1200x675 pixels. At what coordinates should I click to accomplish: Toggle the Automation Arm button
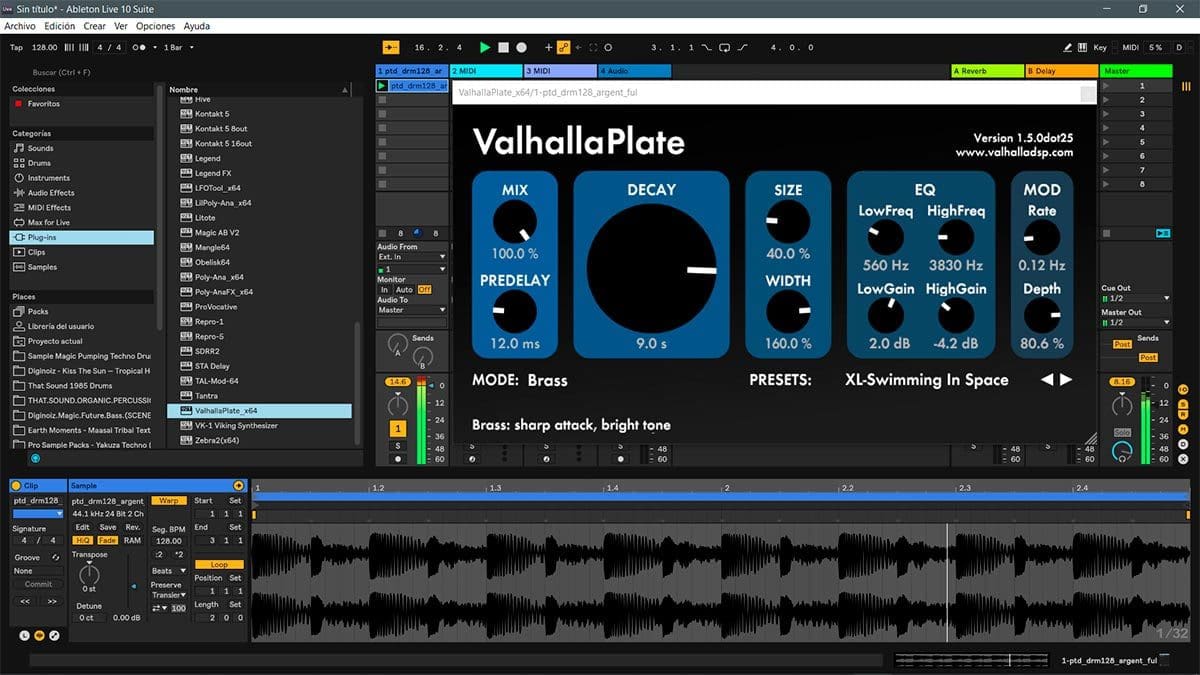point(563,47)
